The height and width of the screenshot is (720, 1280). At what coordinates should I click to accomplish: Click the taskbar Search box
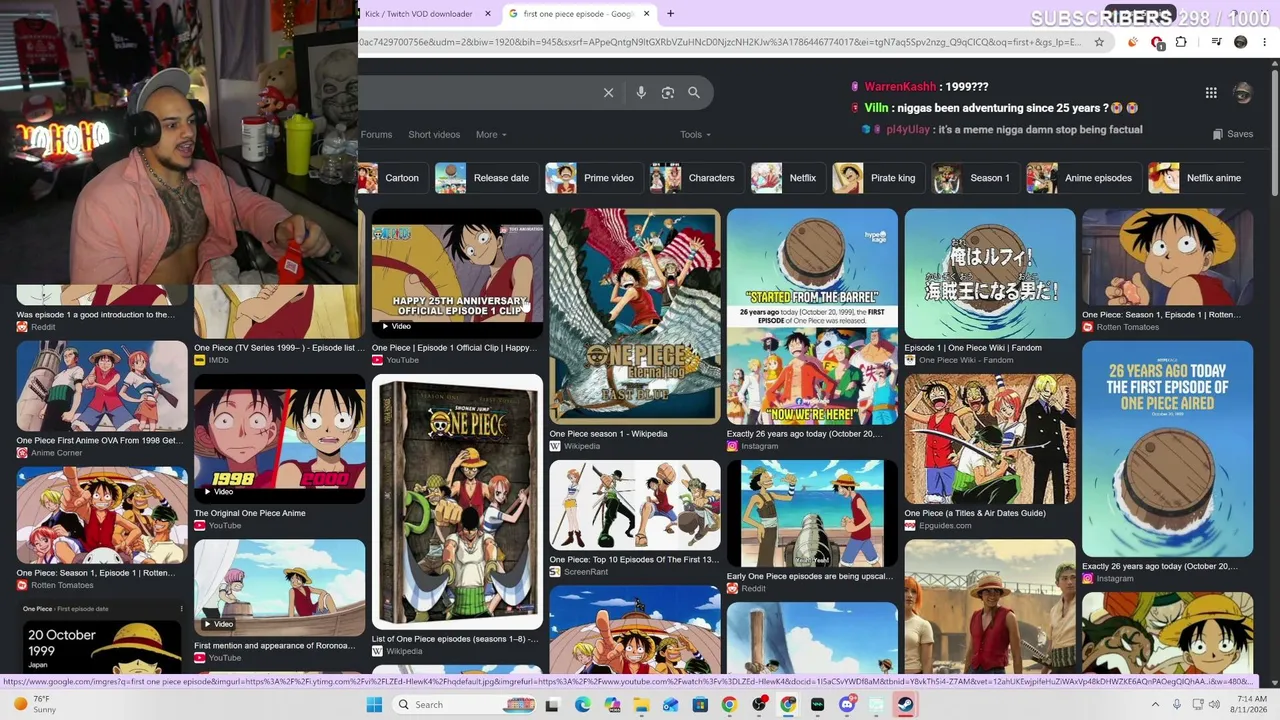[465, 705]
